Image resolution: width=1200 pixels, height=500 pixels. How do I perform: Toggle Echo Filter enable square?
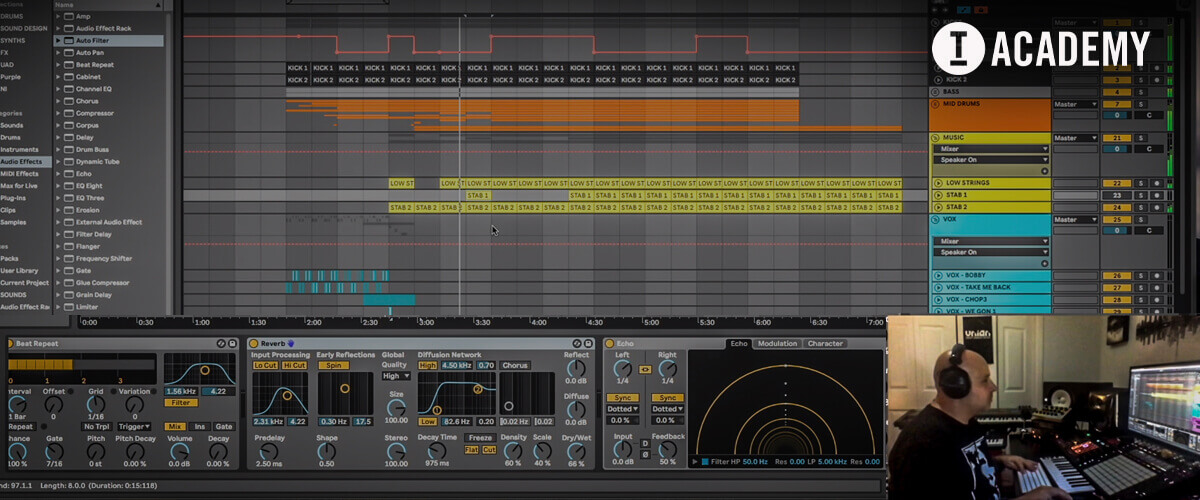(706, 462)
